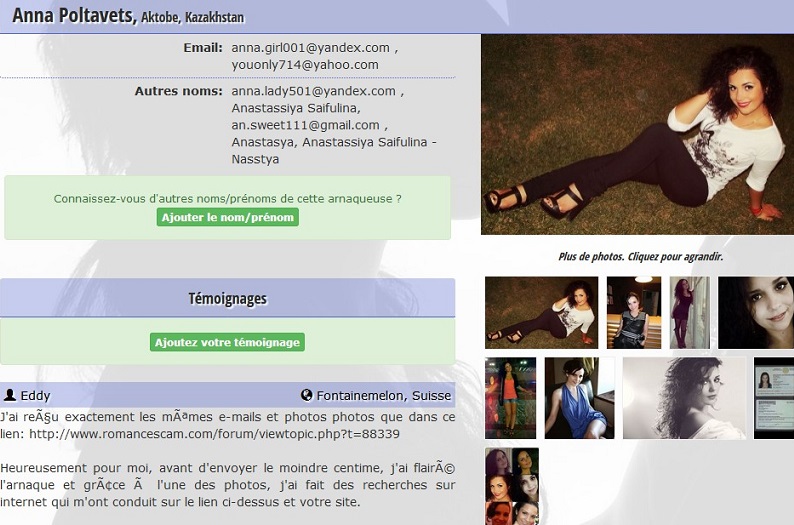Click an.sweet111@gmail.com text
The image size is (794, 525).
(x=305, y=125)
